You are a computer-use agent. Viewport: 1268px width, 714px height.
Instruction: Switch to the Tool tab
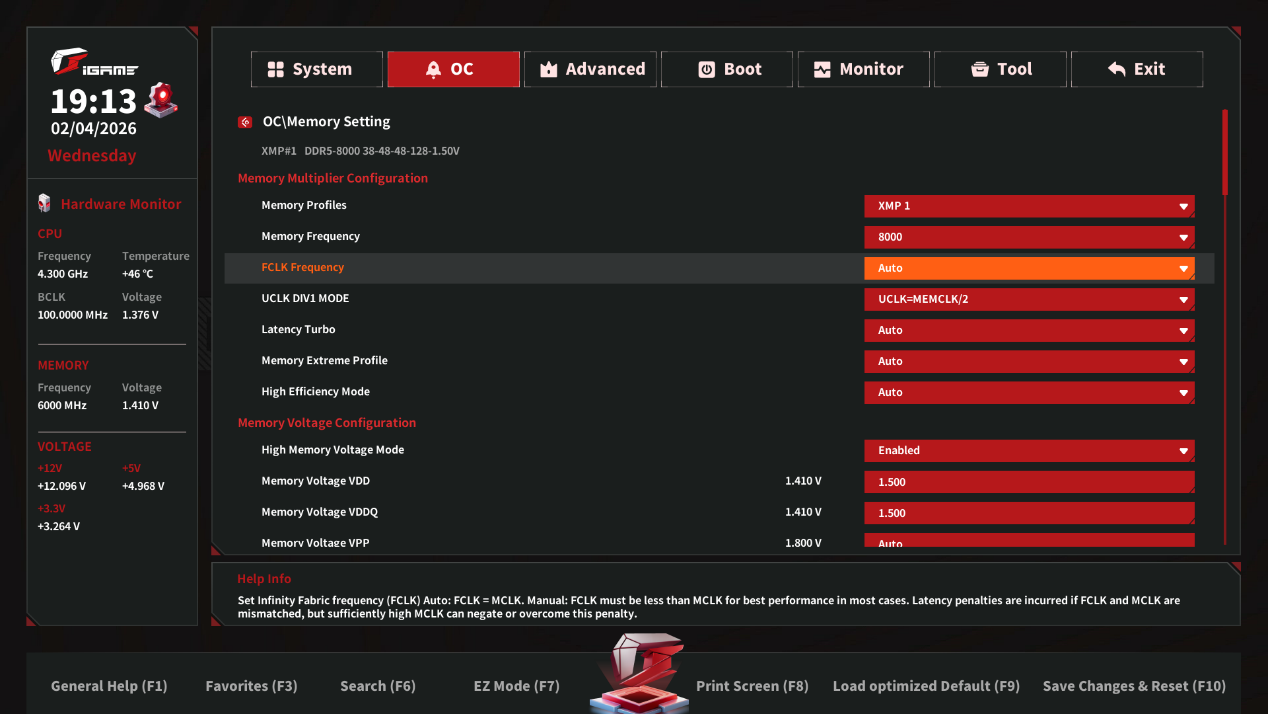pos(1000,69)
